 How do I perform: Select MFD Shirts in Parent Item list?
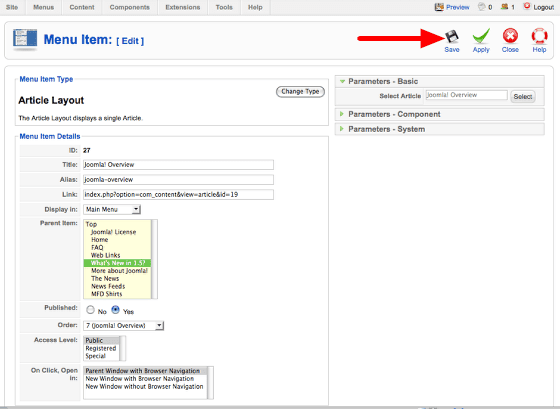pyautogui.click(x=117, y=294)
